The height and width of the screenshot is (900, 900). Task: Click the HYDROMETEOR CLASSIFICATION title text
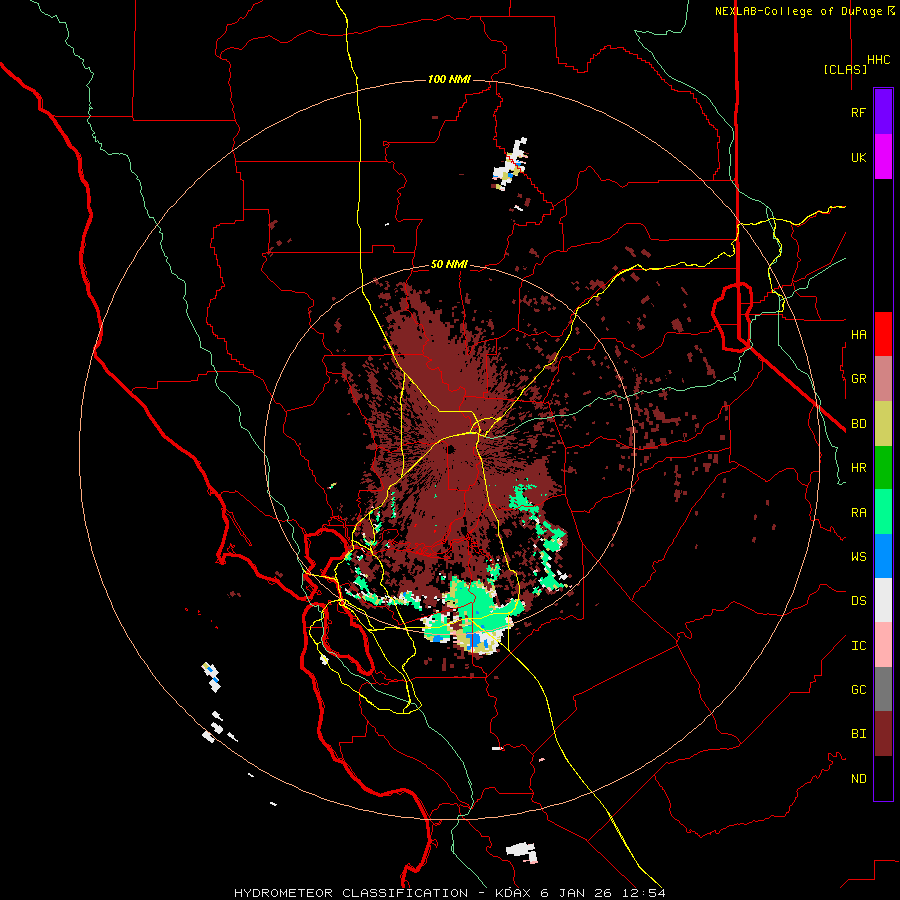pyautogui.click(x=351, y=893)
